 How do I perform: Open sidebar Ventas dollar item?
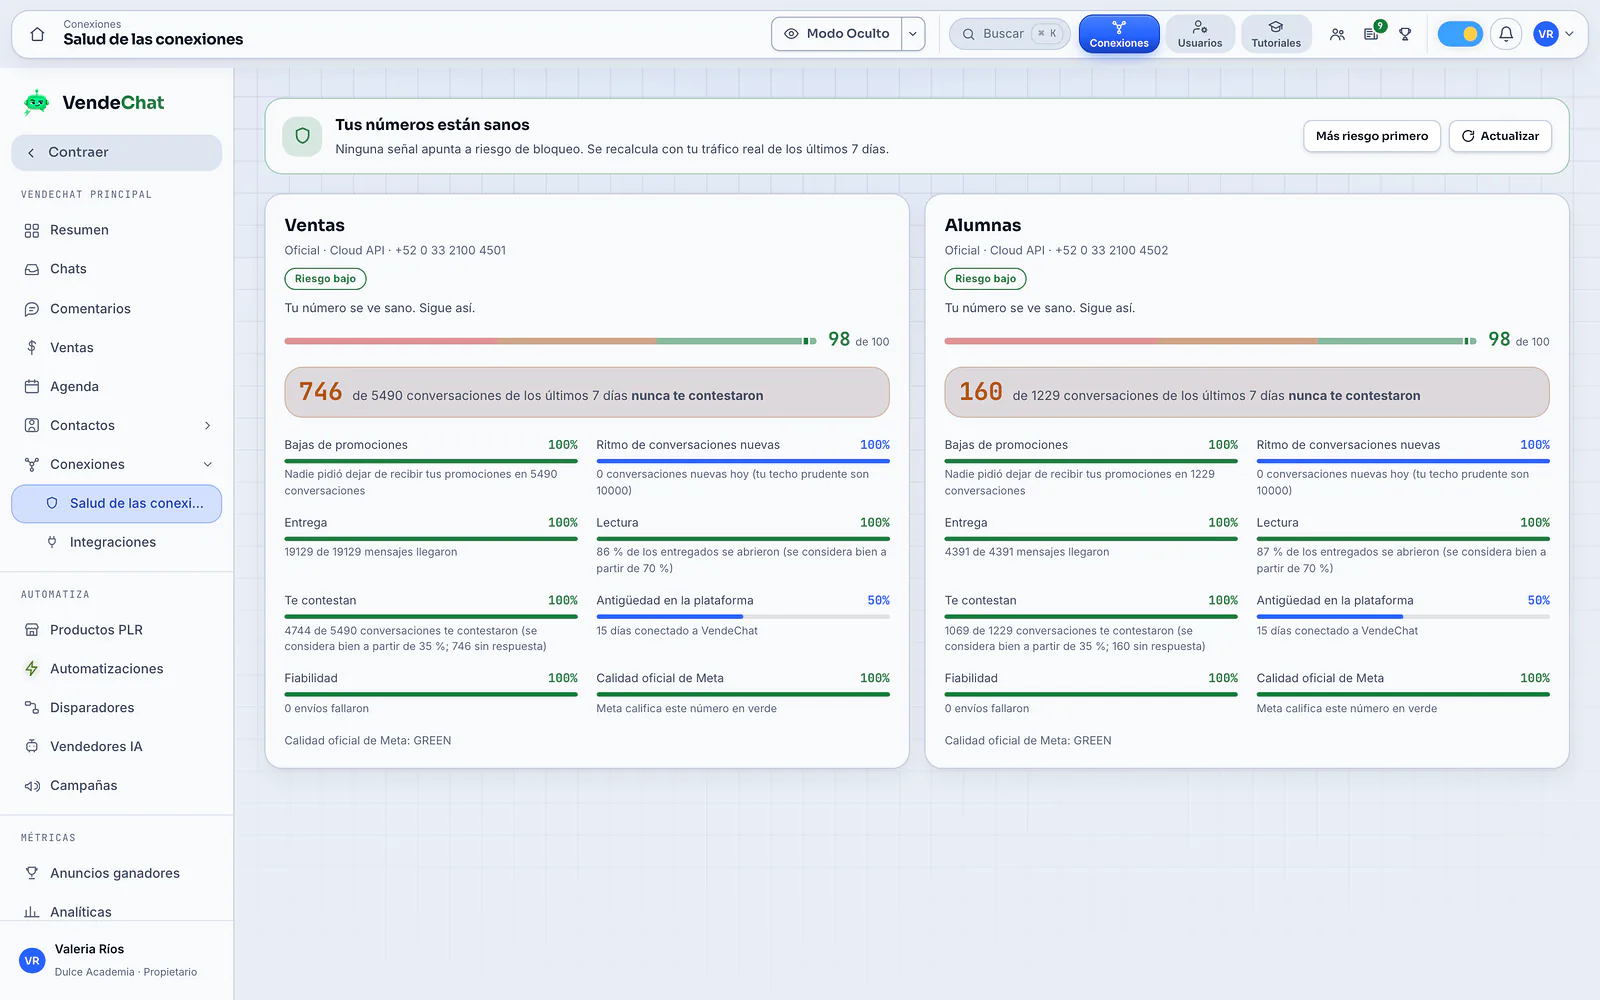[117, 348]
